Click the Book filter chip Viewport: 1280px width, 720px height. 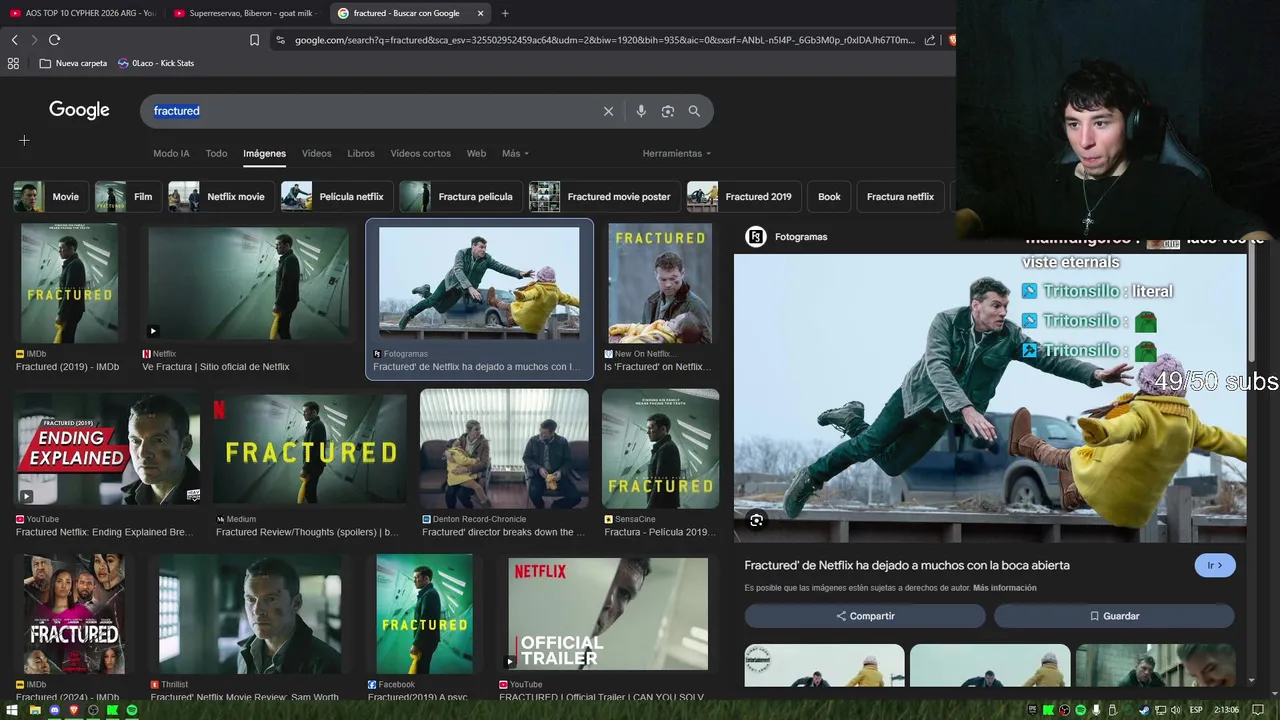click(829, 197)
